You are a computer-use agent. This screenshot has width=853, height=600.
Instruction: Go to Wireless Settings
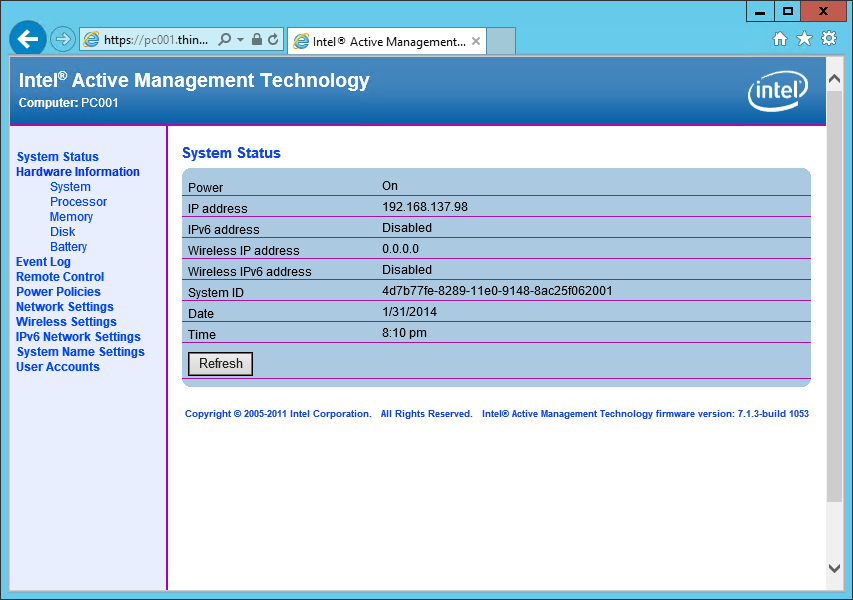pos(66,322)
